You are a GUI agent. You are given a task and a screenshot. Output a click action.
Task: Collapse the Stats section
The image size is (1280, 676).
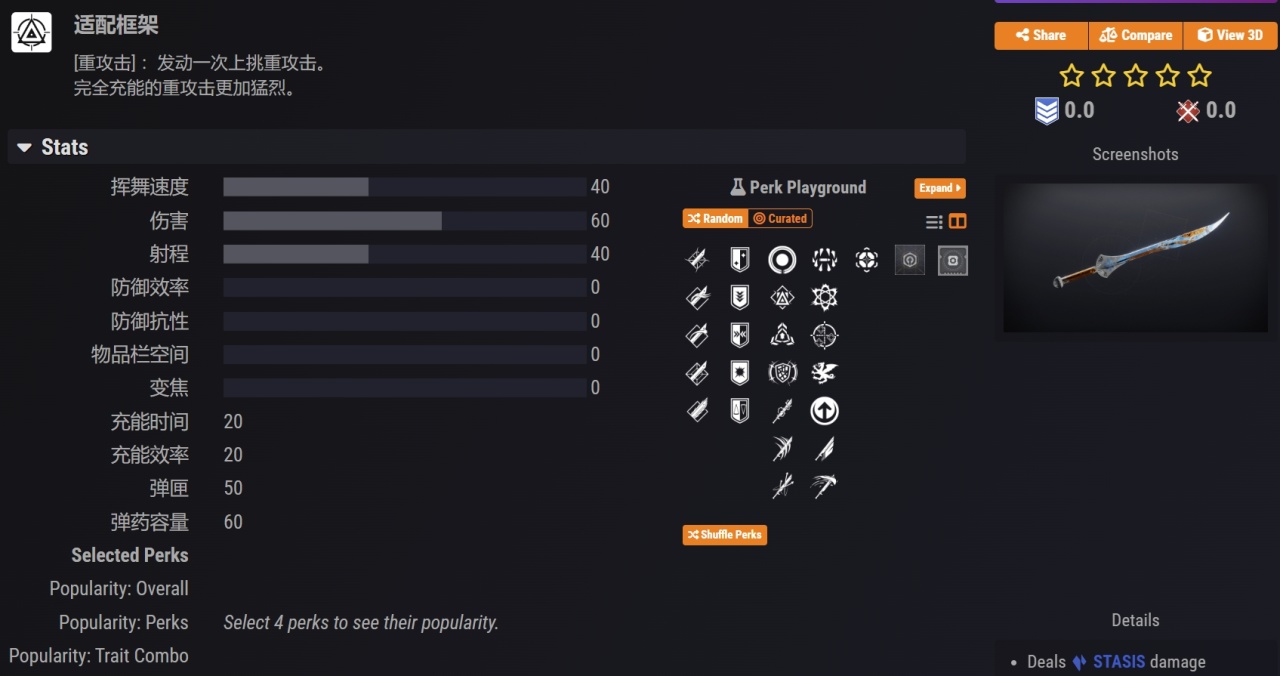point(25,148)
